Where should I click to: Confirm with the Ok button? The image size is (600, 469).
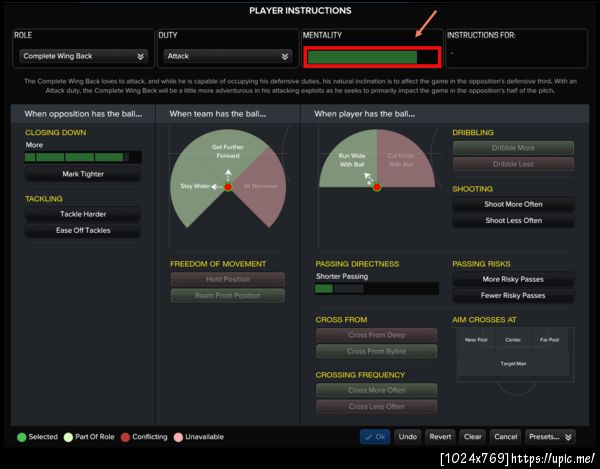coord(375,437)
